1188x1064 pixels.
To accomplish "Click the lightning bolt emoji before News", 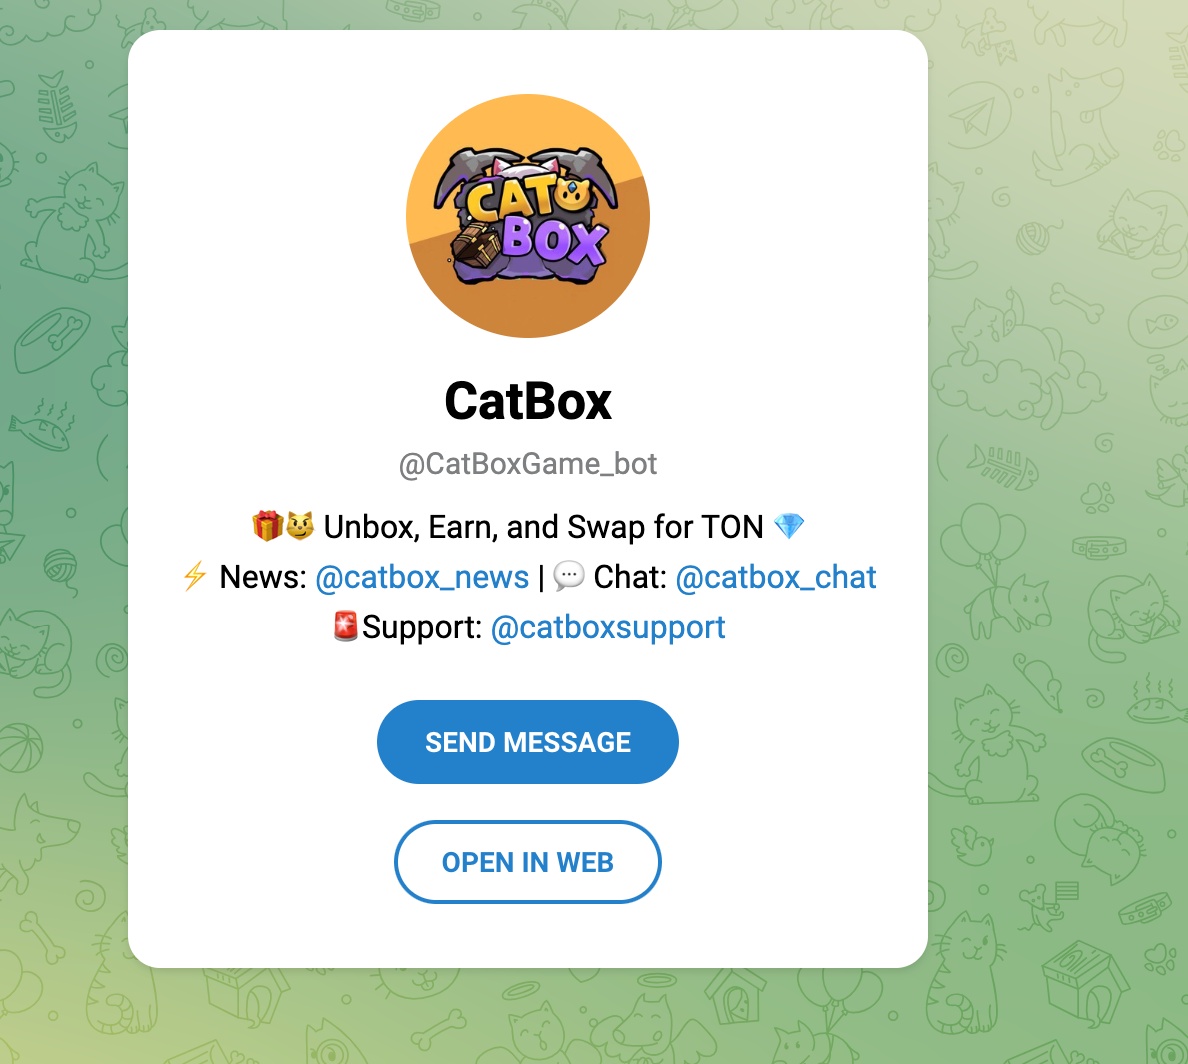I will (195, 576).
